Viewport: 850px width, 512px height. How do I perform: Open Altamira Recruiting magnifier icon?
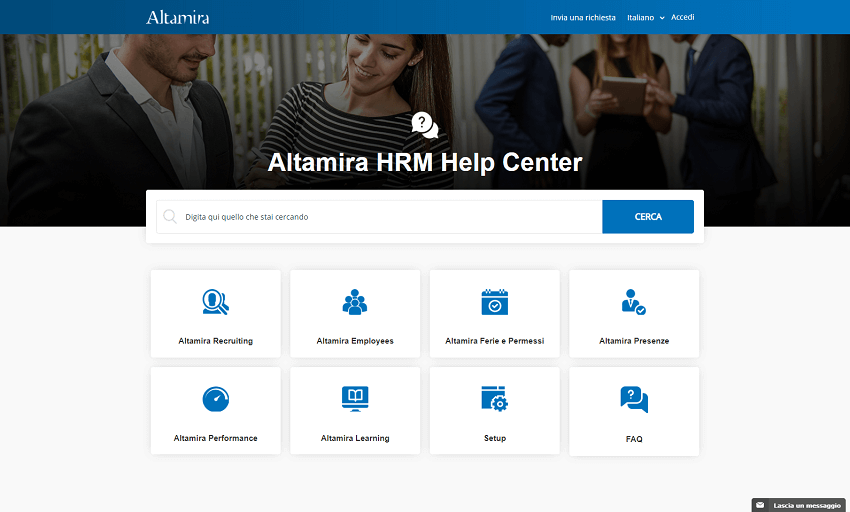click(215, 302)
